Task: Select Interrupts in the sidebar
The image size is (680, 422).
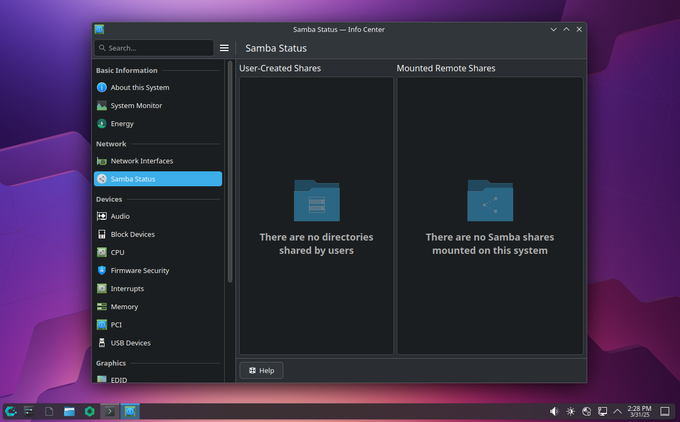Action: [158, 289]
